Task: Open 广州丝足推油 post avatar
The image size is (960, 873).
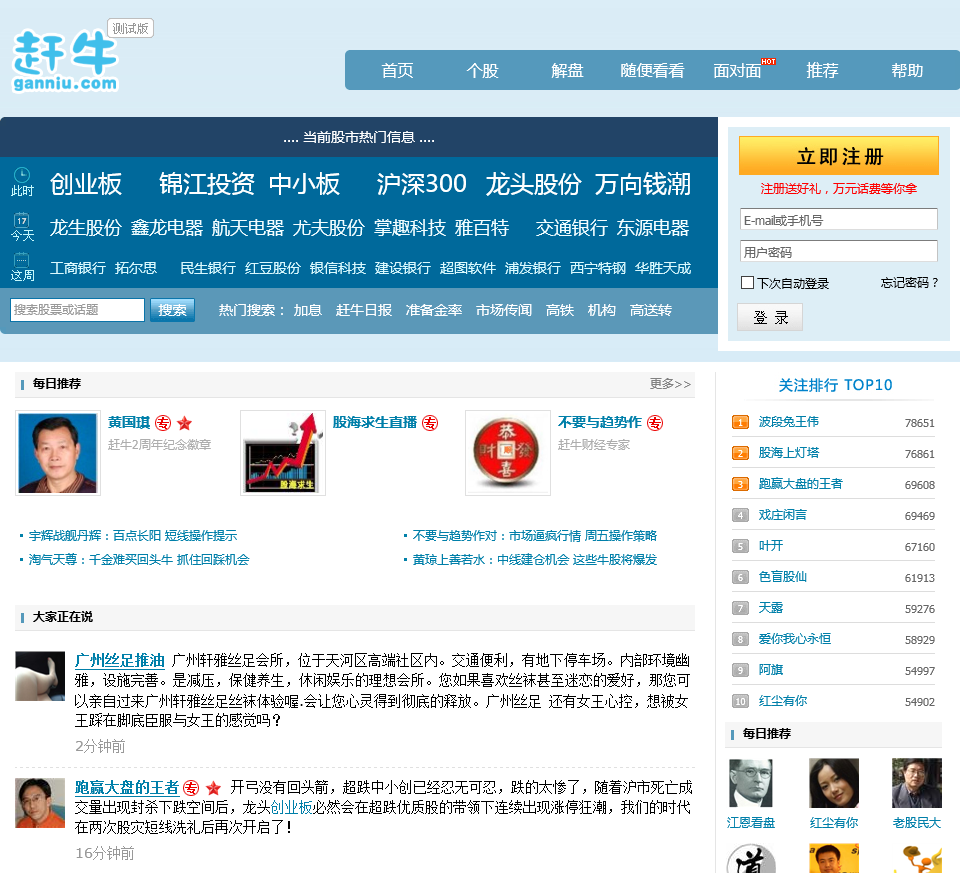Action: click(x=40, y=676)
